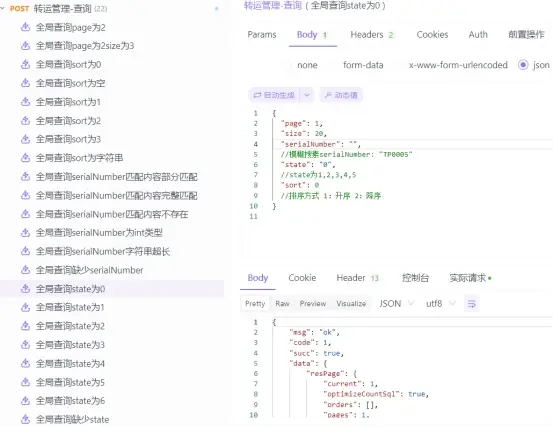The height and width of the screenshot is (427, 554).
Task: Click the 自动生成 button
Action: (x=274, y=95)
